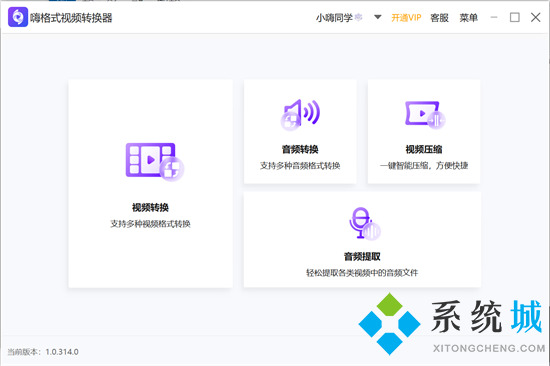
Task: Expand the user account dropdown arrow
Action: click(377, 17)
